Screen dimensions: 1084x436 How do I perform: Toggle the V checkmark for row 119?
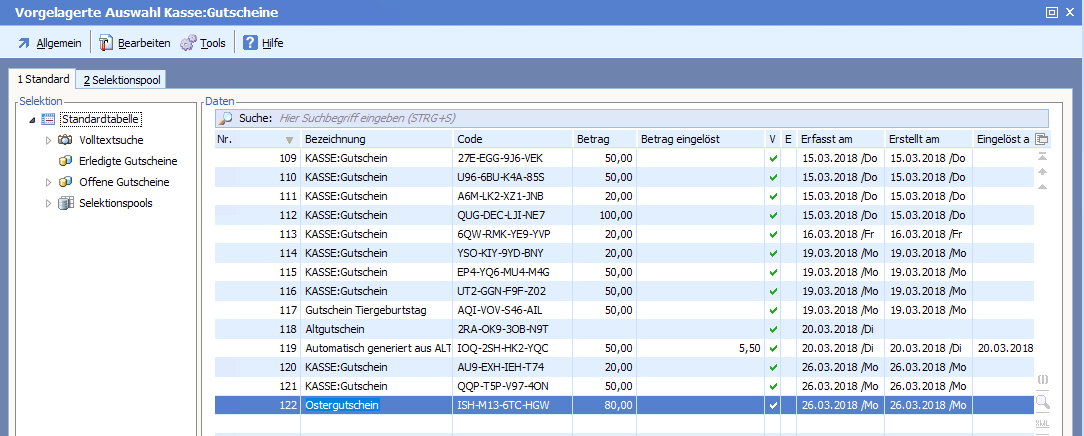773,348
